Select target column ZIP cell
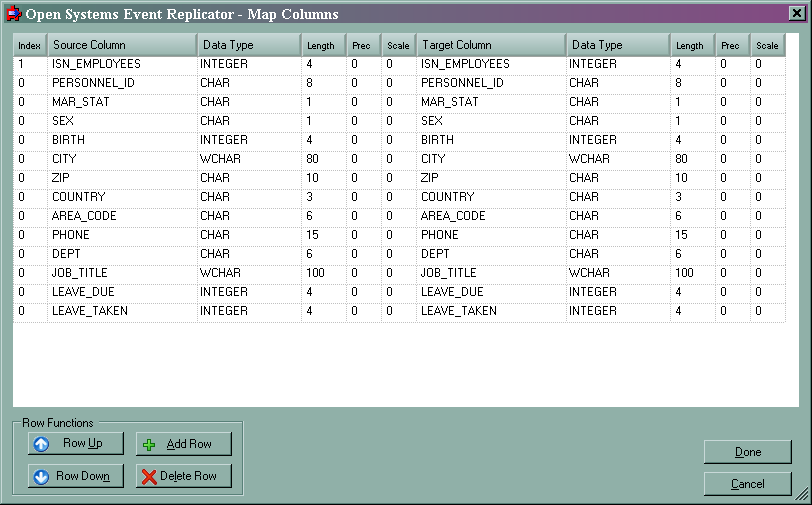 coord(491,178)
